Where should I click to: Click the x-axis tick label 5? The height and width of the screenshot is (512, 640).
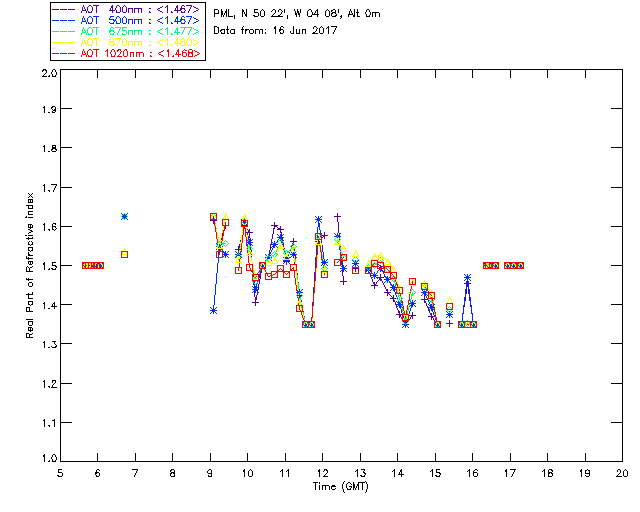(60, 473)
